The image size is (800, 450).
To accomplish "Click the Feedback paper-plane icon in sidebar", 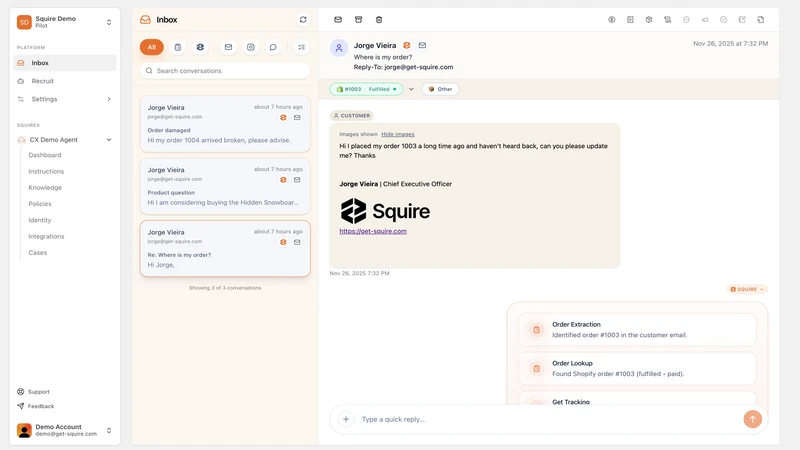I will pos(20,406).
